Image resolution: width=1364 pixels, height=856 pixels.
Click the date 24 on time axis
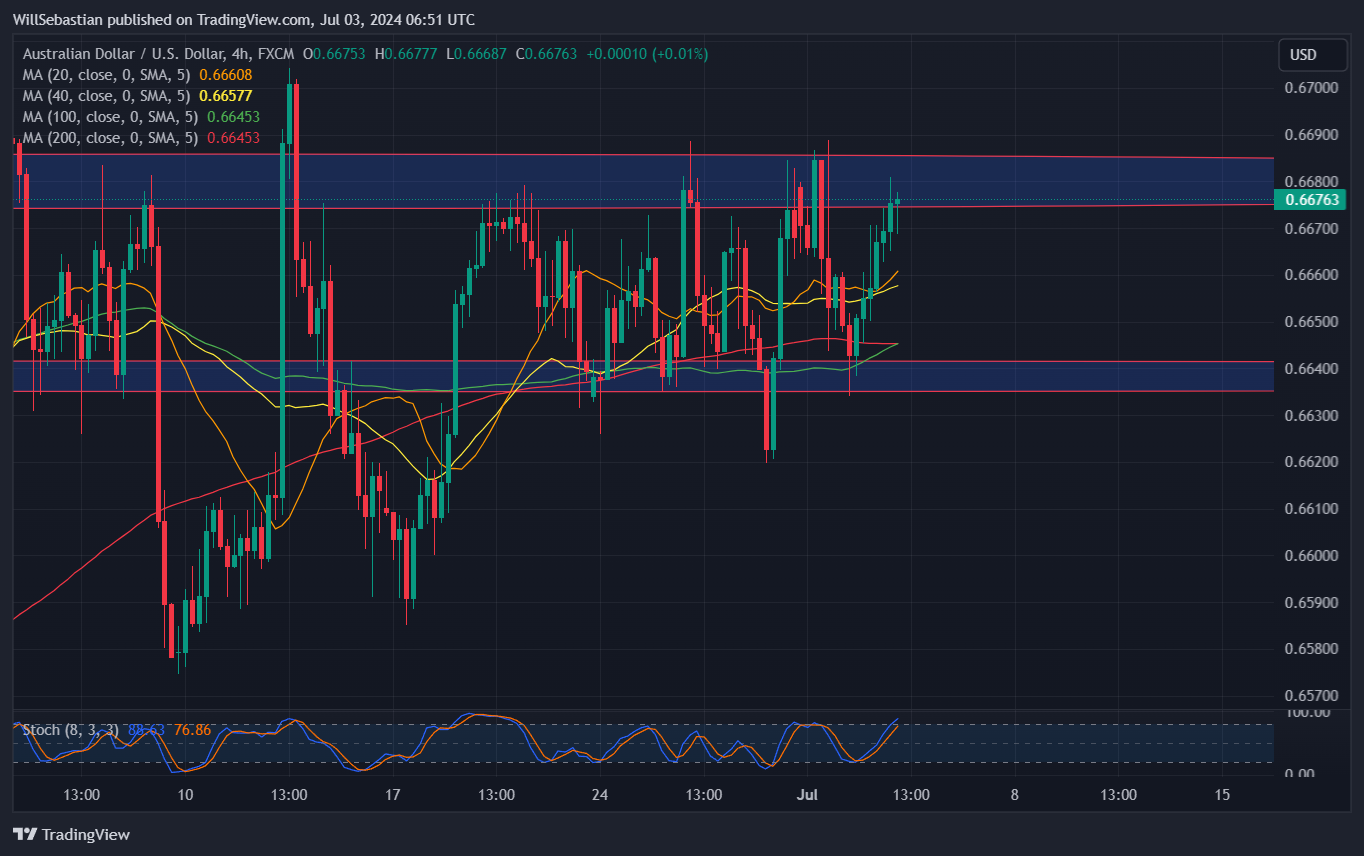point(600,796)
